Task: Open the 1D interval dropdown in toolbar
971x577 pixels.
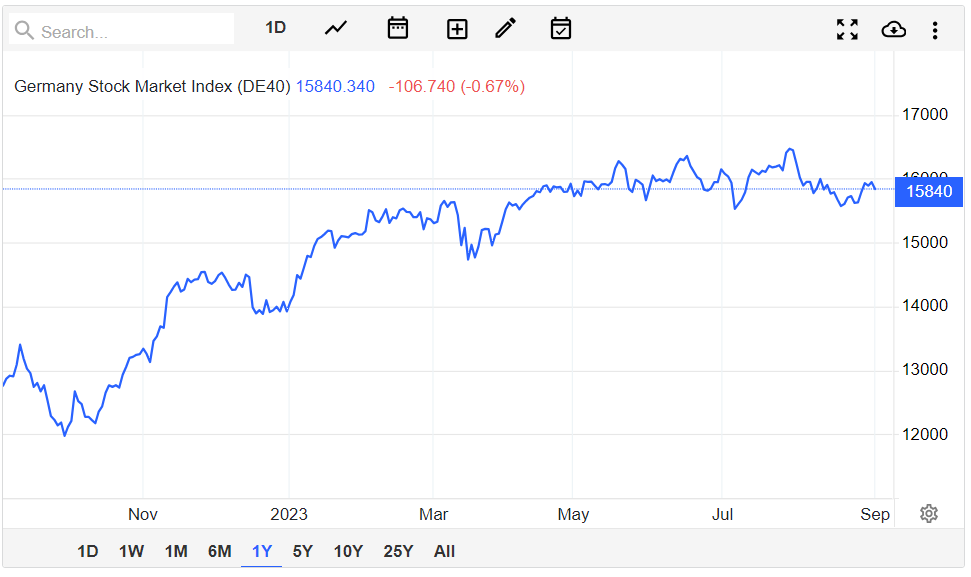Action: 276,28
